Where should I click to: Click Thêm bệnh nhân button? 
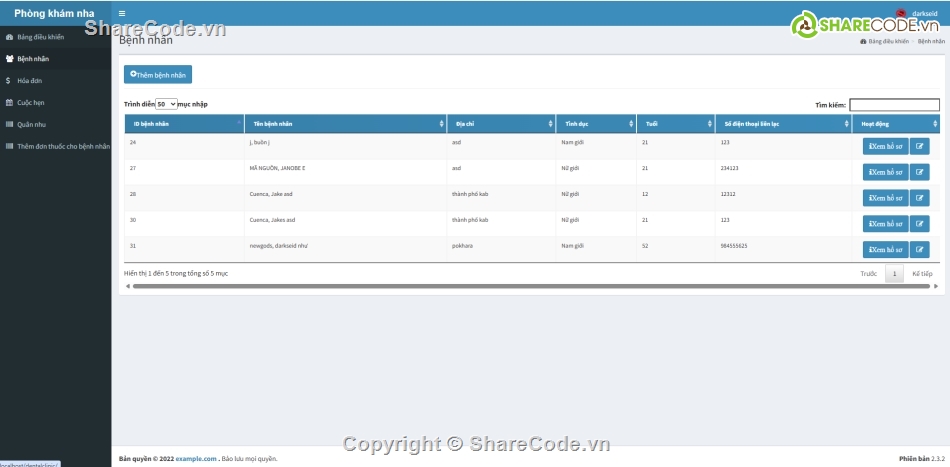click(x=158, y=75)
